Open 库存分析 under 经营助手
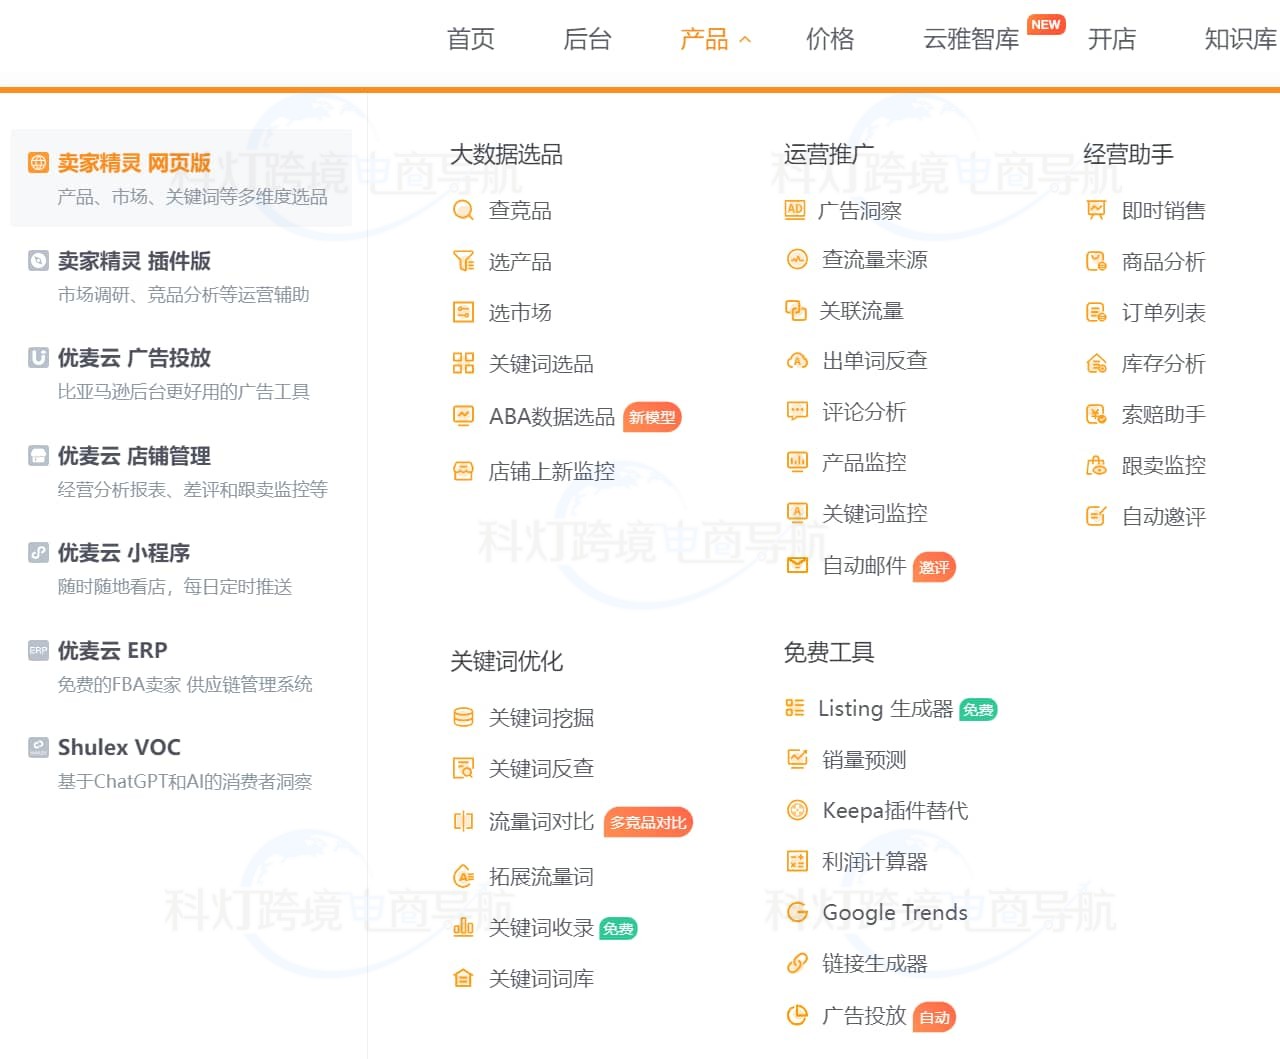Screen dimensions: 1280x1059 (x=1163, y=363)
